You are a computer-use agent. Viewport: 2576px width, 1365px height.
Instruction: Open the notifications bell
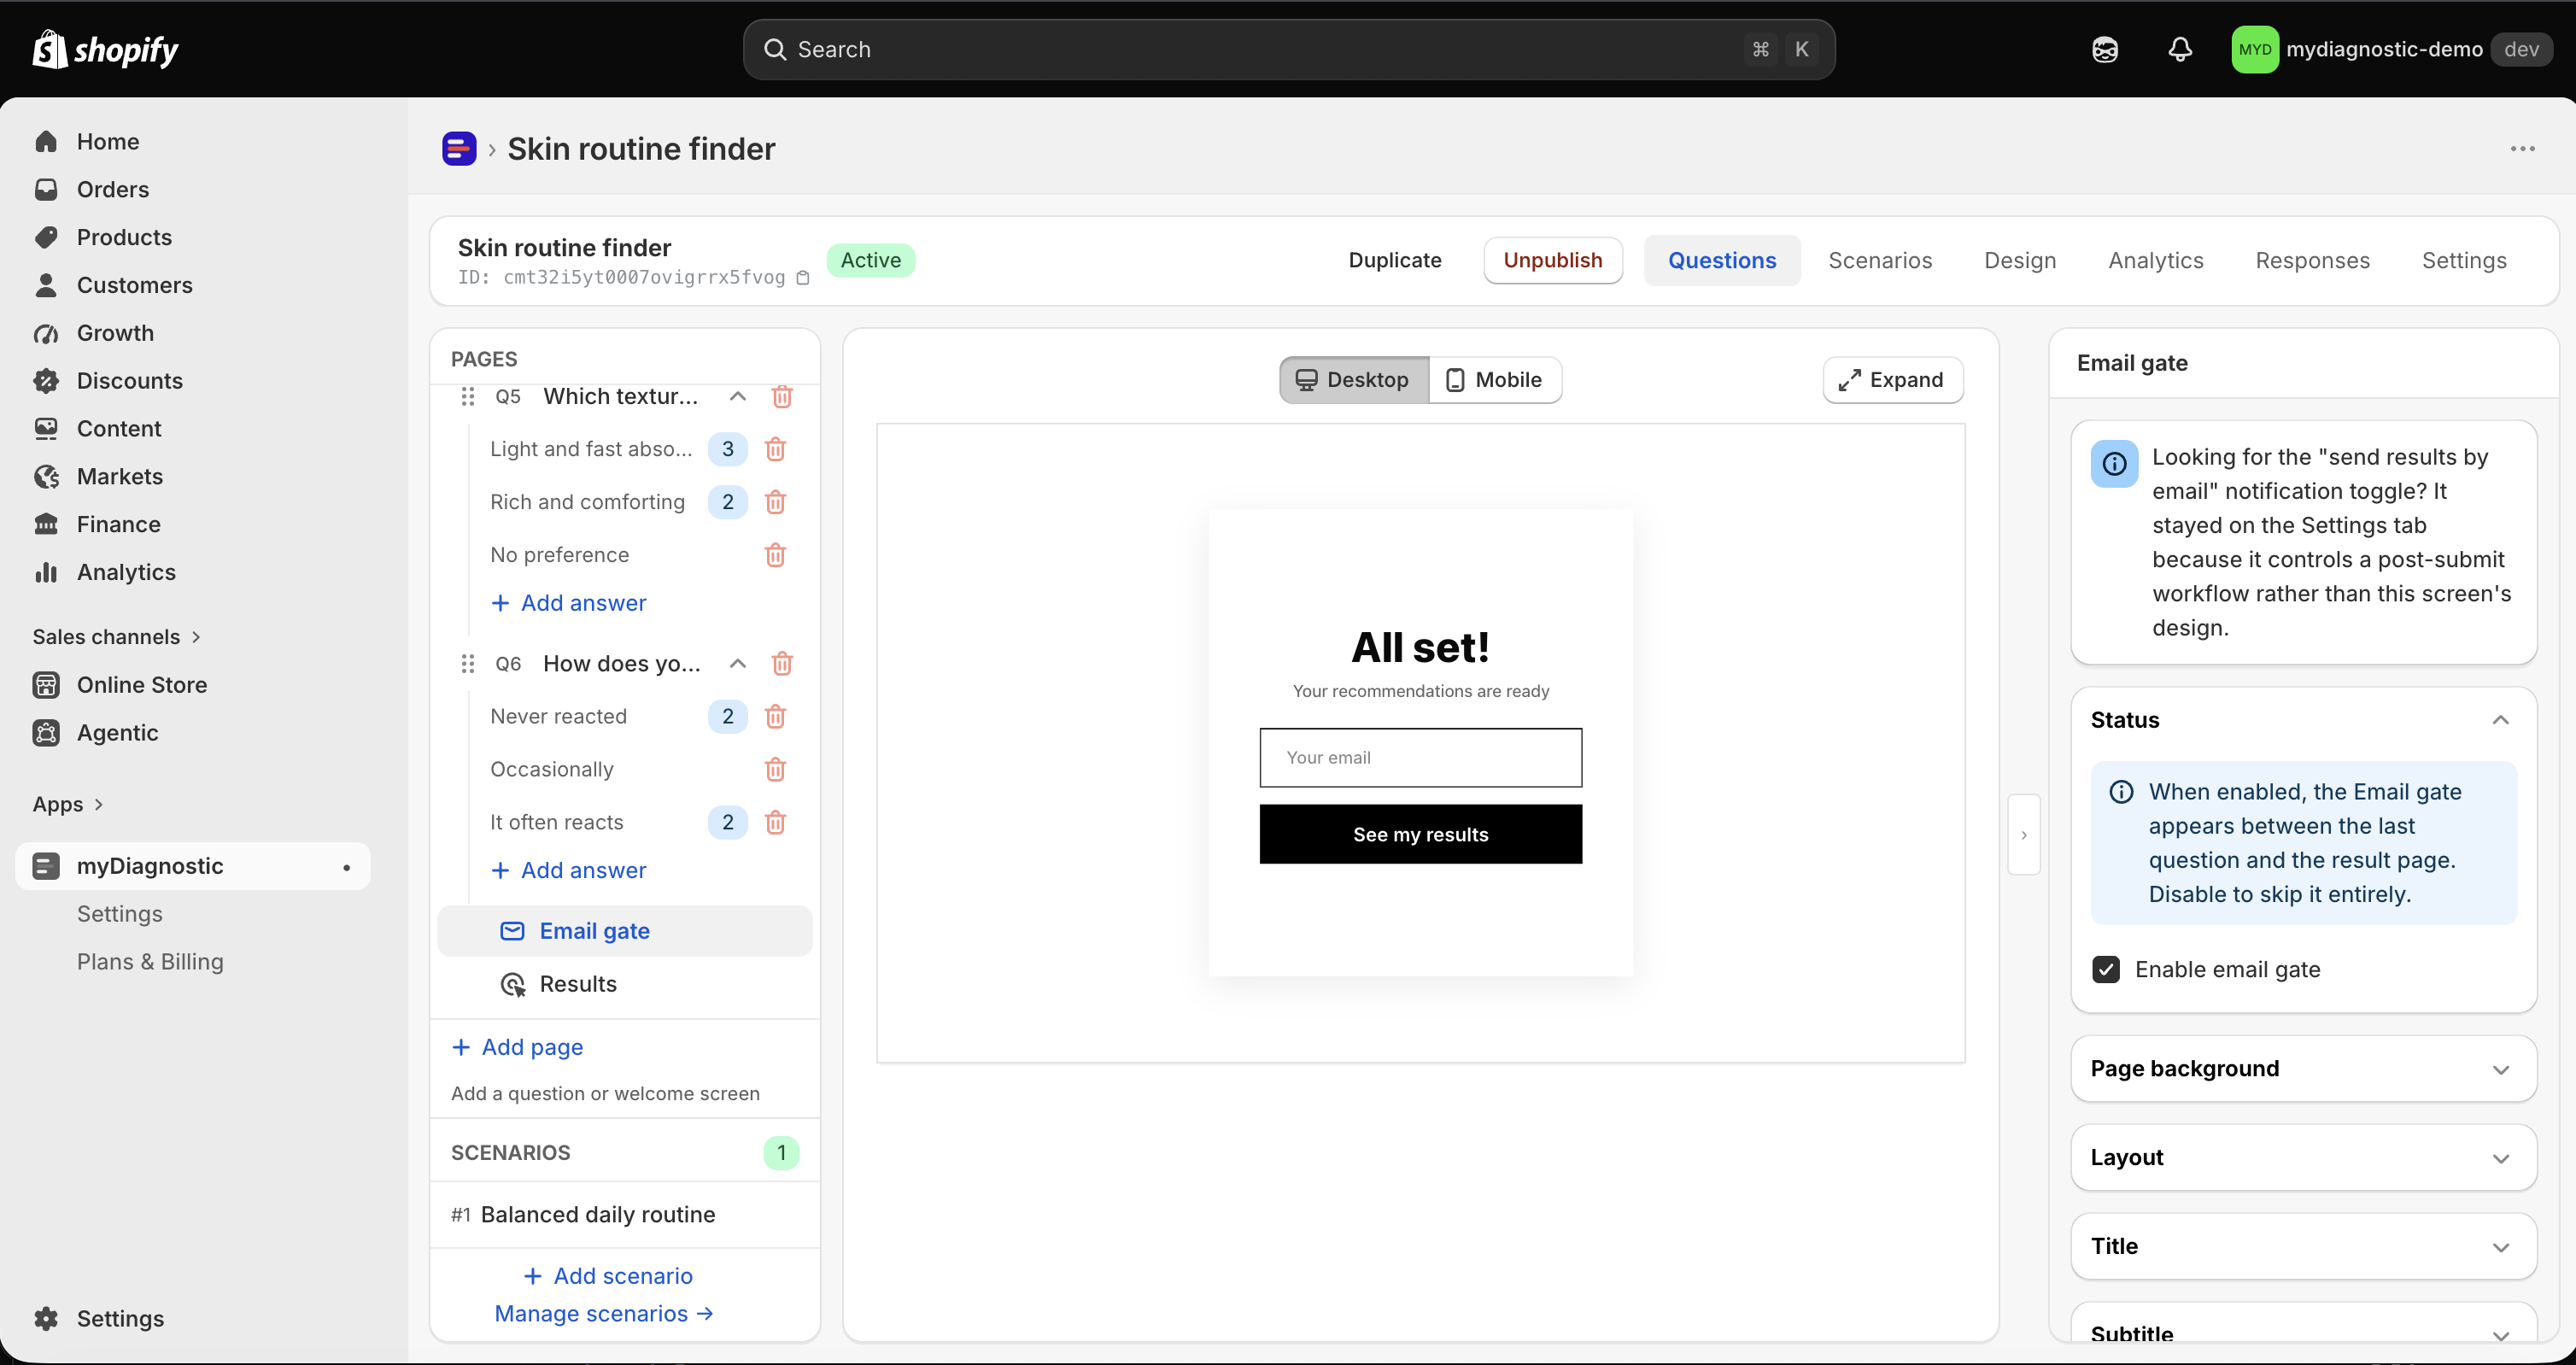[x=2180, y=49]
